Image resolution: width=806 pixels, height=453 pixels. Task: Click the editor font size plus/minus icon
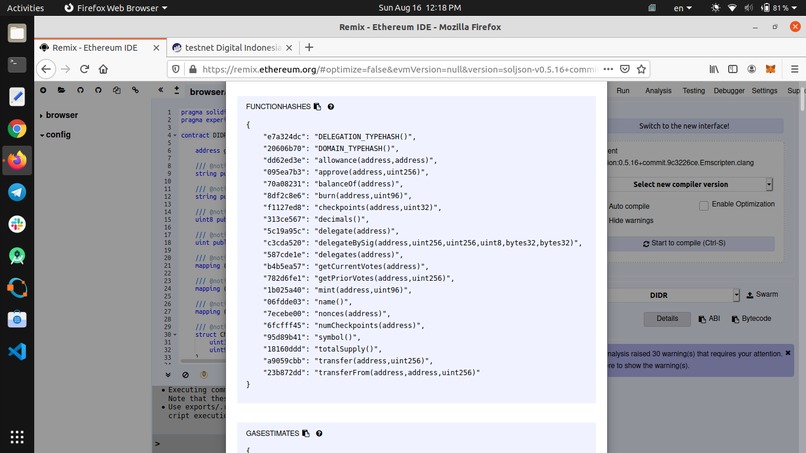tap(177, 90)
